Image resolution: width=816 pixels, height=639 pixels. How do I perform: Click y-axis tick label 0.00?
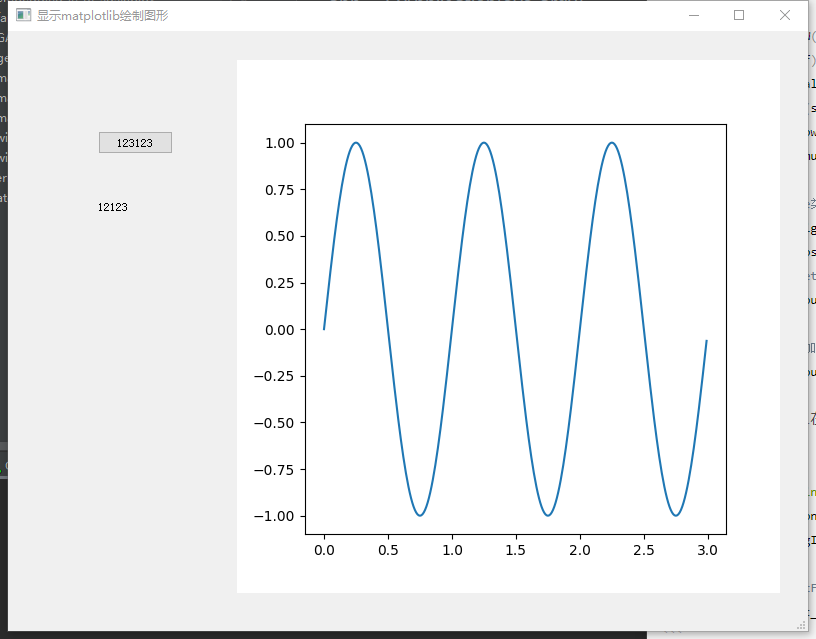pos(279,330)
